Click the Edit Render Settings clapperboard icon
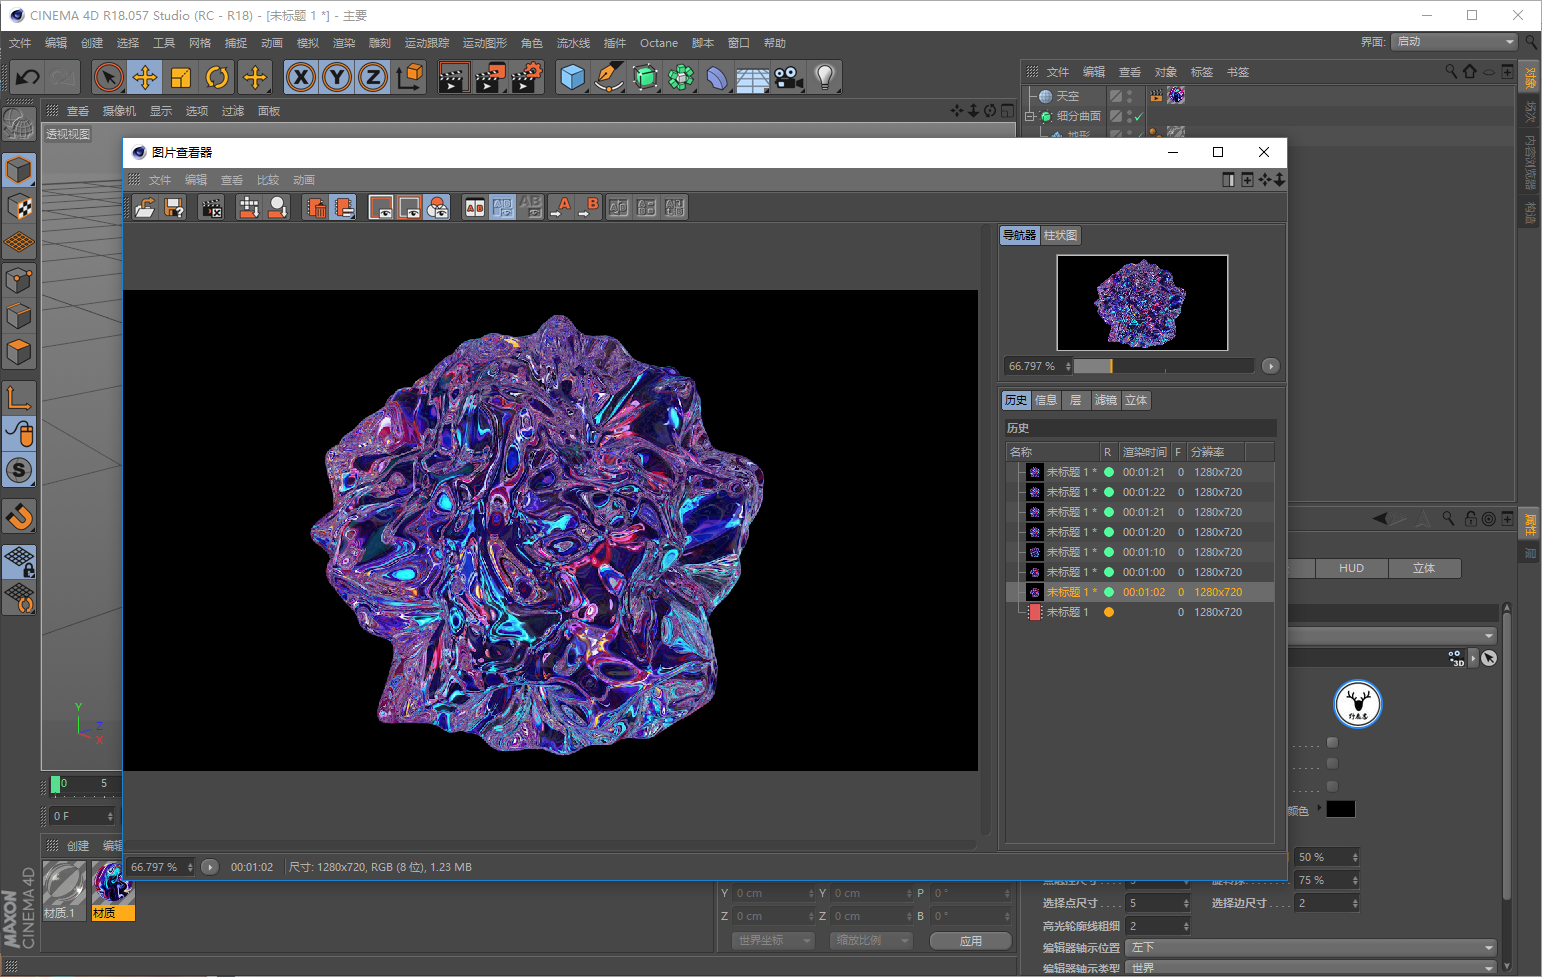 tap(527, 77)
